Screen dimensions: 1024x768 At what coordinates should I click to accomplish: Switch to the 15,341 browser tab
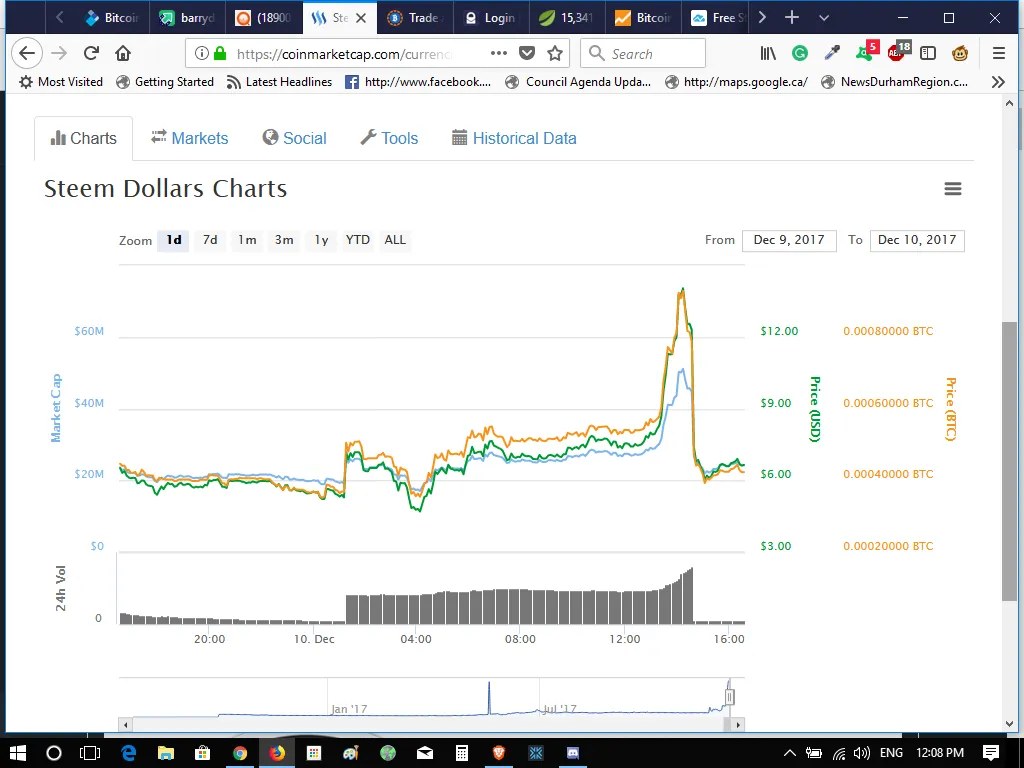point(567,18)
